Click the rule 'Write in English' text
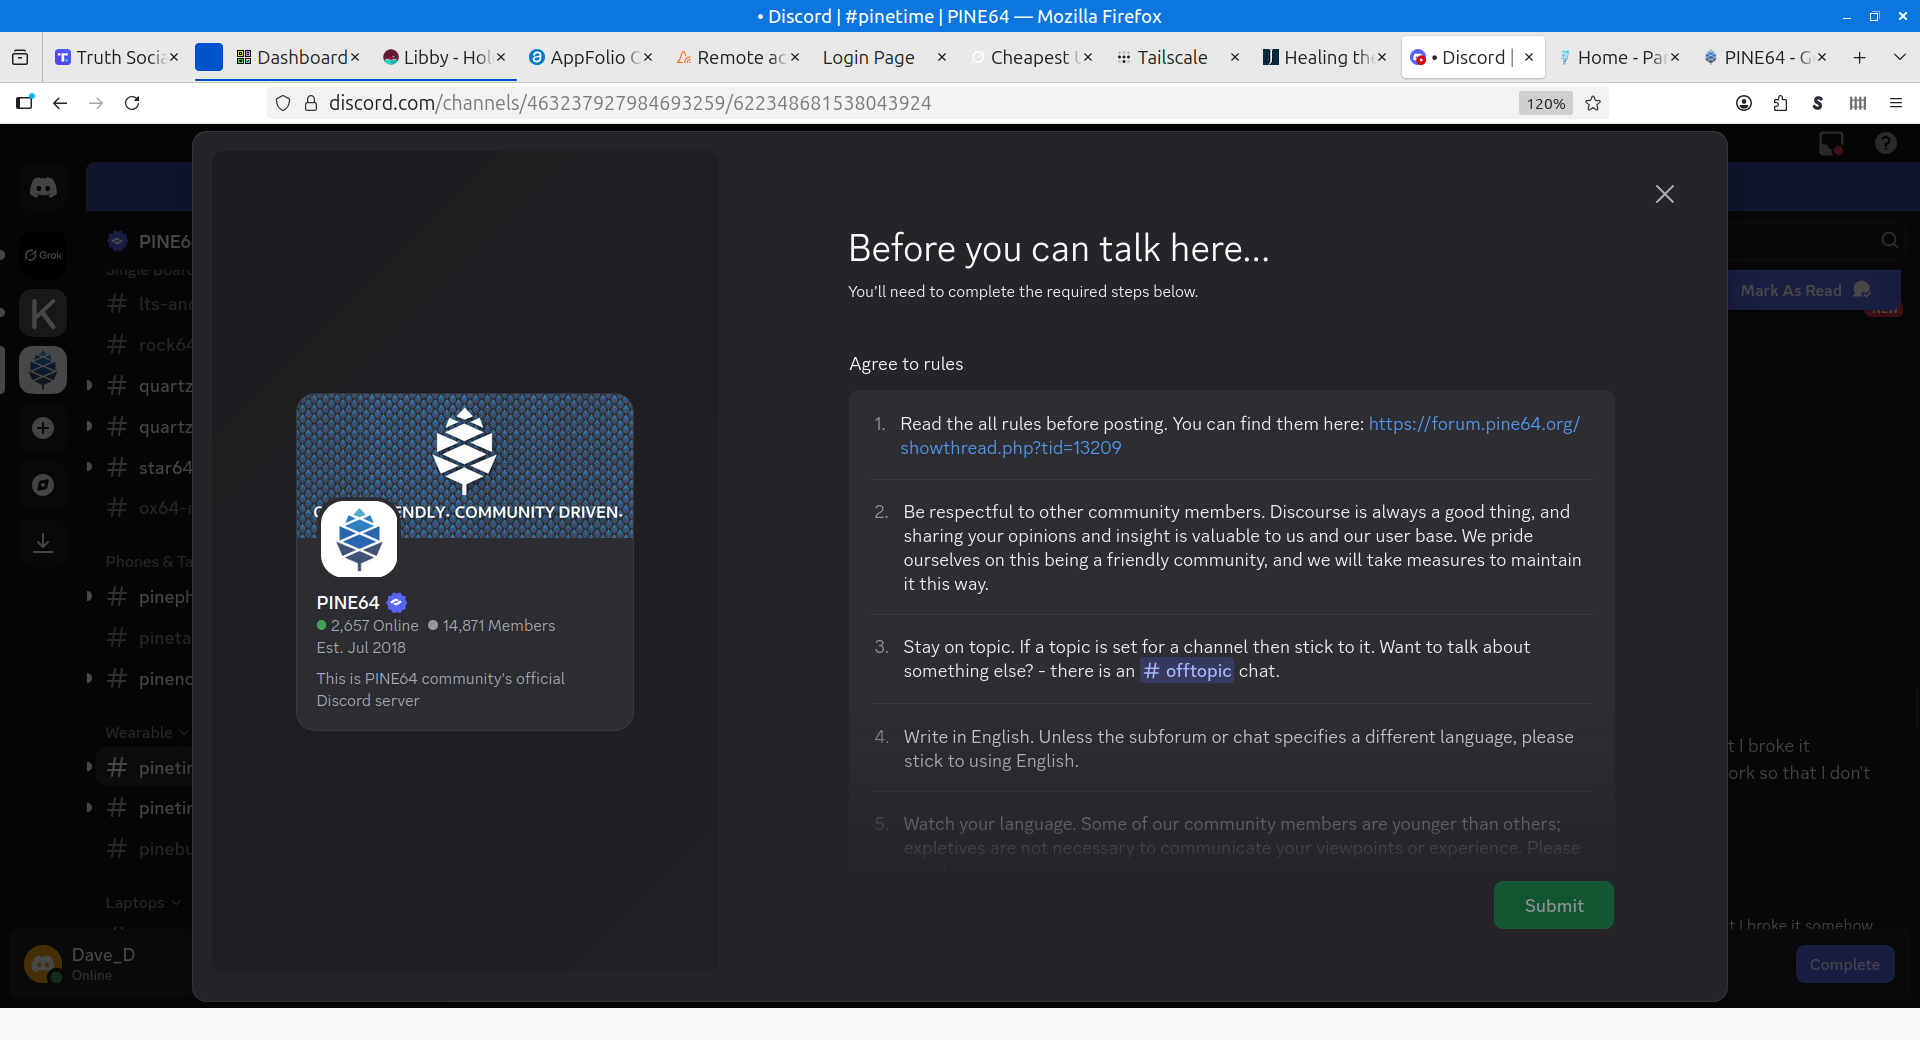1920x1040 pixels. click(1238, 749)
